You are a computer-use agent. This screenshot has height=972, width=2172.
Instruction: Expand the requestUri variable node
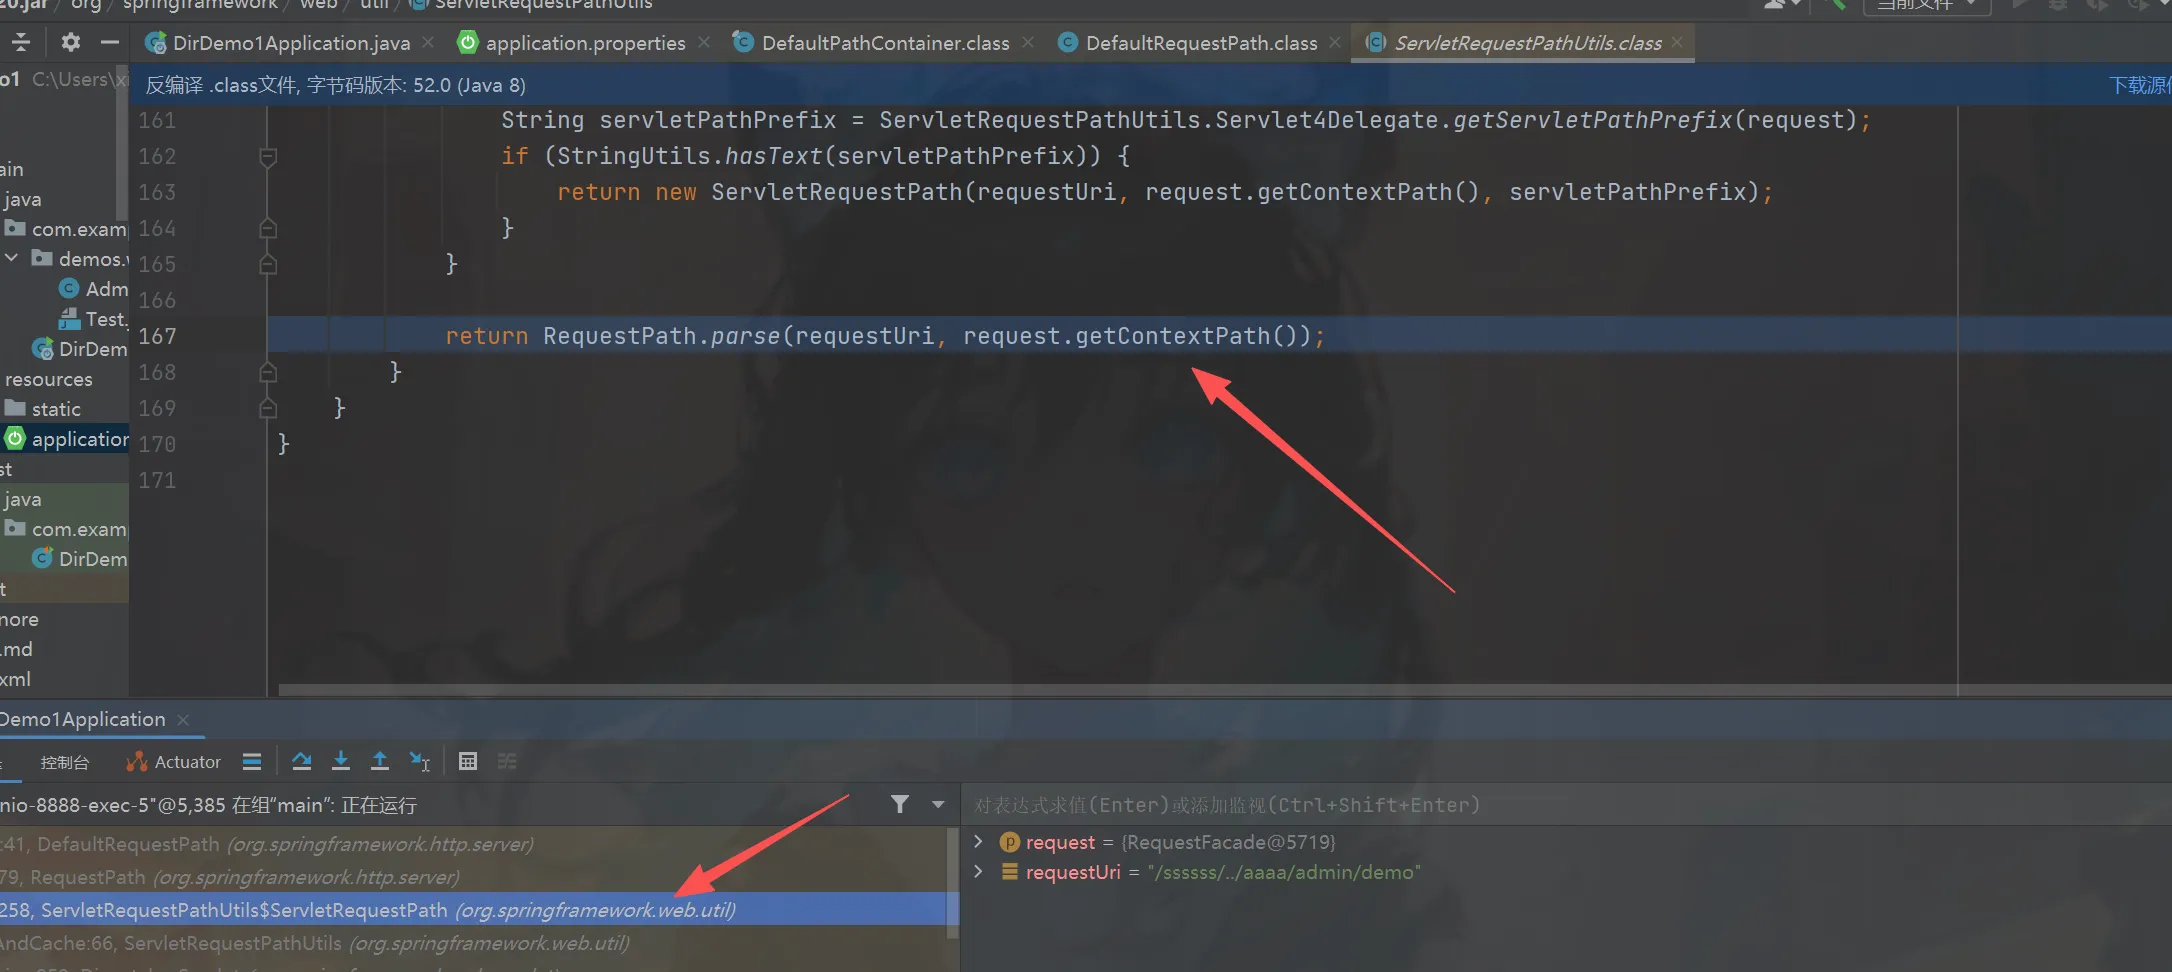point(979,872)
